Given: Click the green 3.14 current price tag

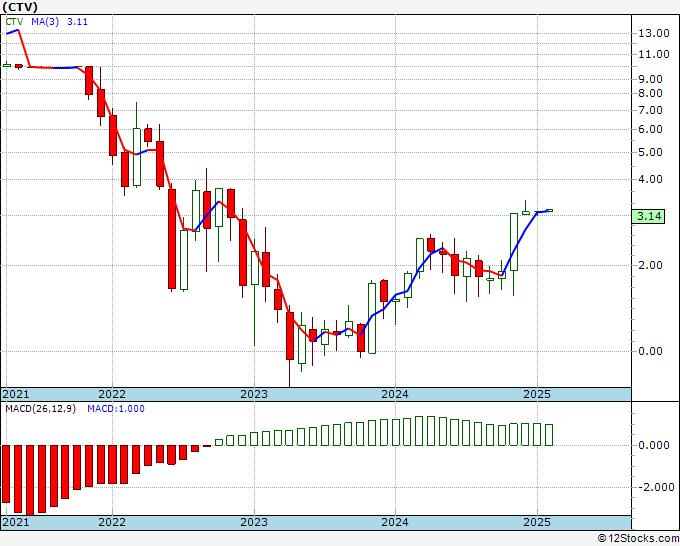Looking at the screenshot, I should [x=648, y=216].
